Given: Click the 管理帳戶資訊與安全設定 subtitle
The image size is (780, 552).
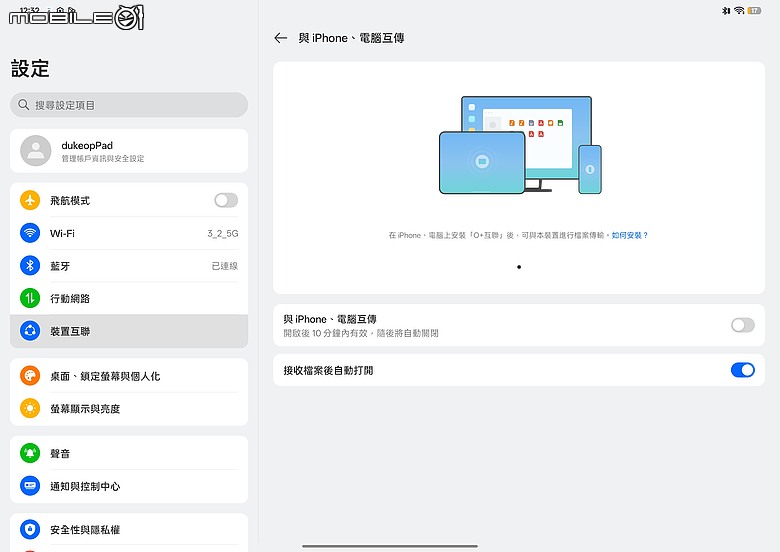Looking at the screenshot, I should 103,159.
